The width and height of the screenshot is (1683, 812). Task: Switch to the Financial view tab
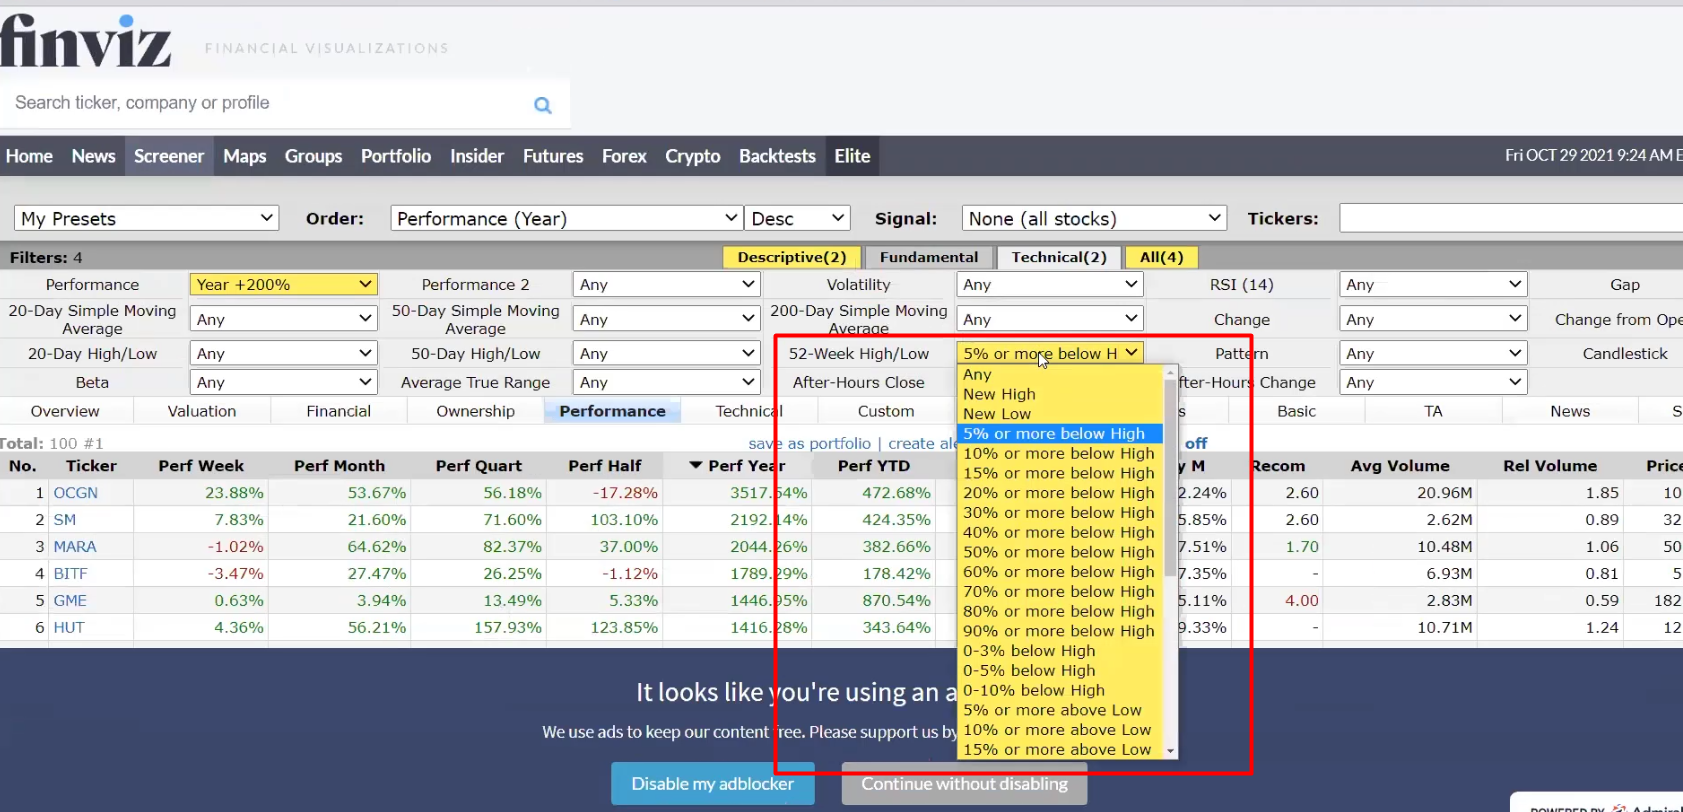[x=338, y=411]
